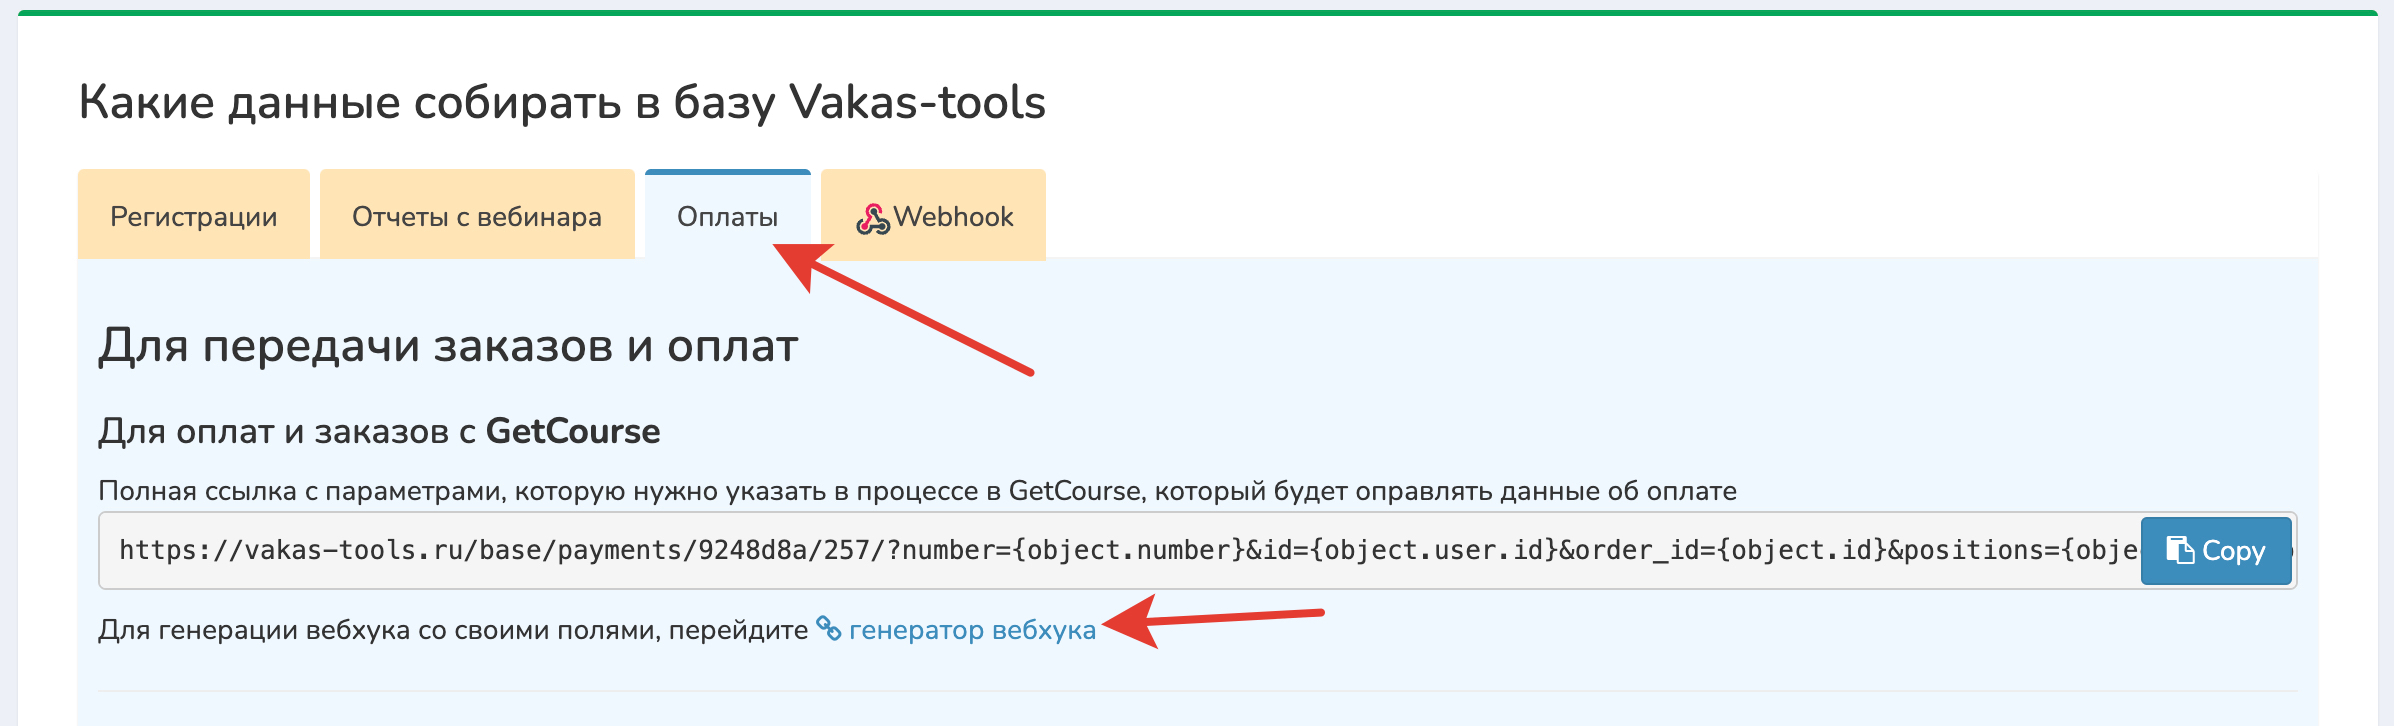Click the chain icon before генератор вебхука
Viewport: 2394px width, 726px height.
829,628
